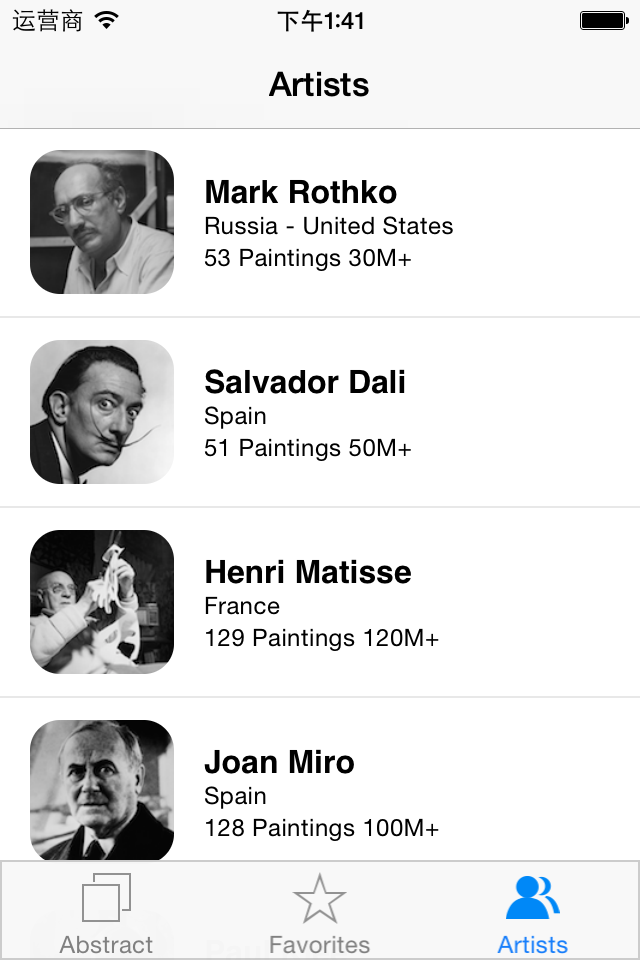The height and width of the screenshot is (960, 640).
Task: Tap the '53 Paintings 30M+' text
Action: coord(307,258)
